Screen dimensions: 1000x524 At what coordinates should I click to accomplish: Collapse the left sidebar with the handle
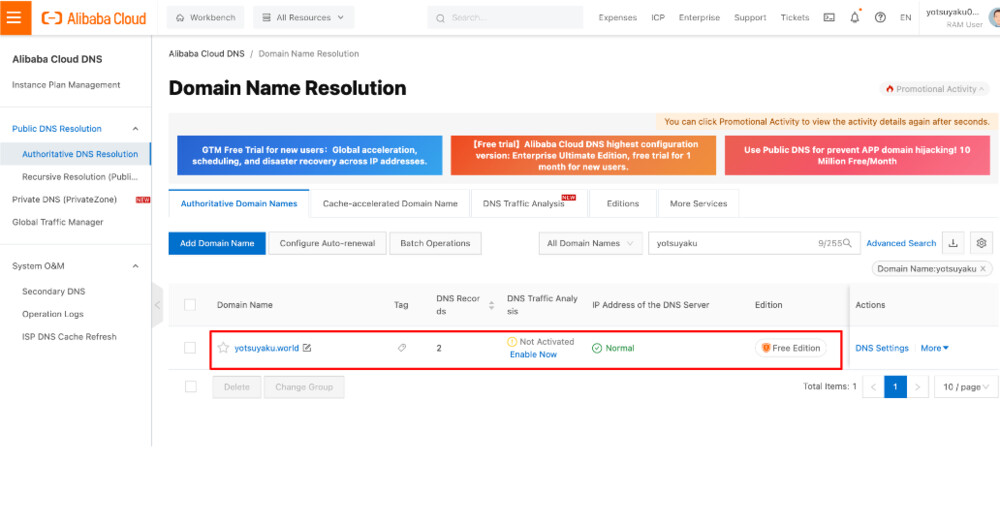click(157, 305)
